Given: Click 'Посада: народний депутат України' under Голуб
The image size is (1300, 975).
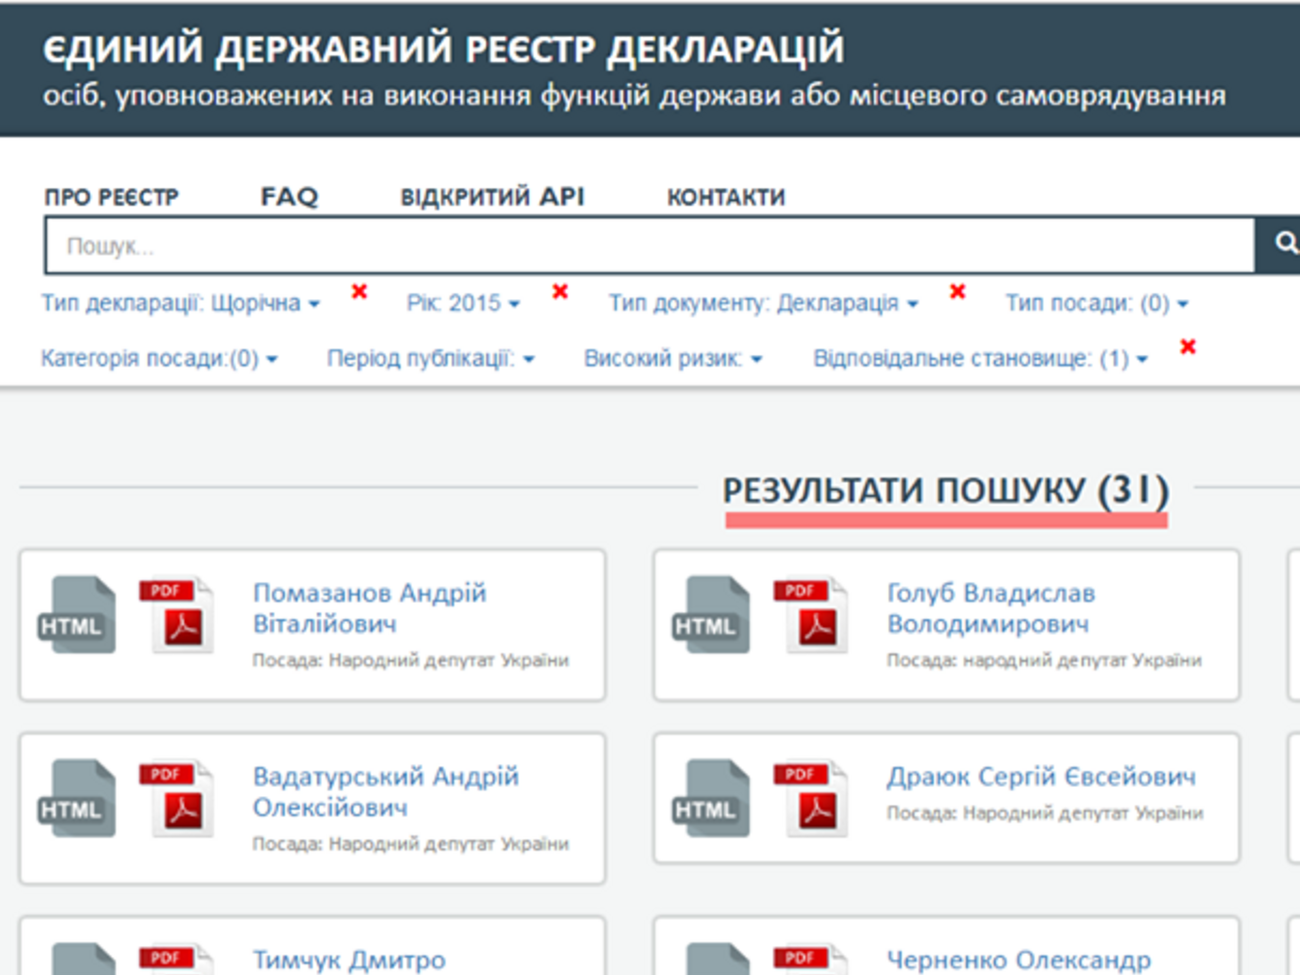Looking at the screenshot, I should (x=1044, y=660).
